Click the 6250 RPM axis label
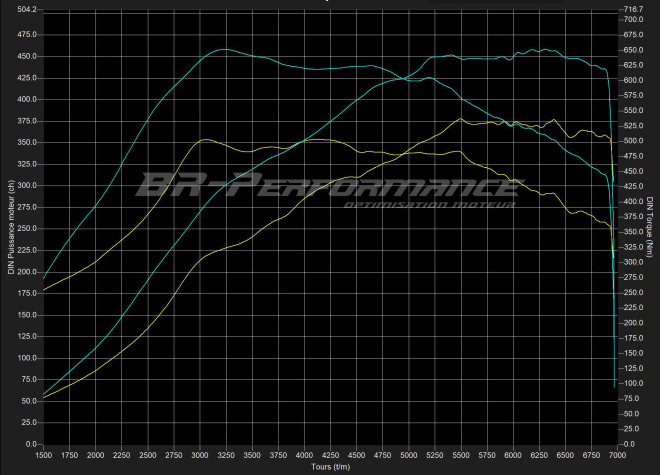The height and width of the screenshot is (475, 660). pyautogui.click(x=540, y=454)
